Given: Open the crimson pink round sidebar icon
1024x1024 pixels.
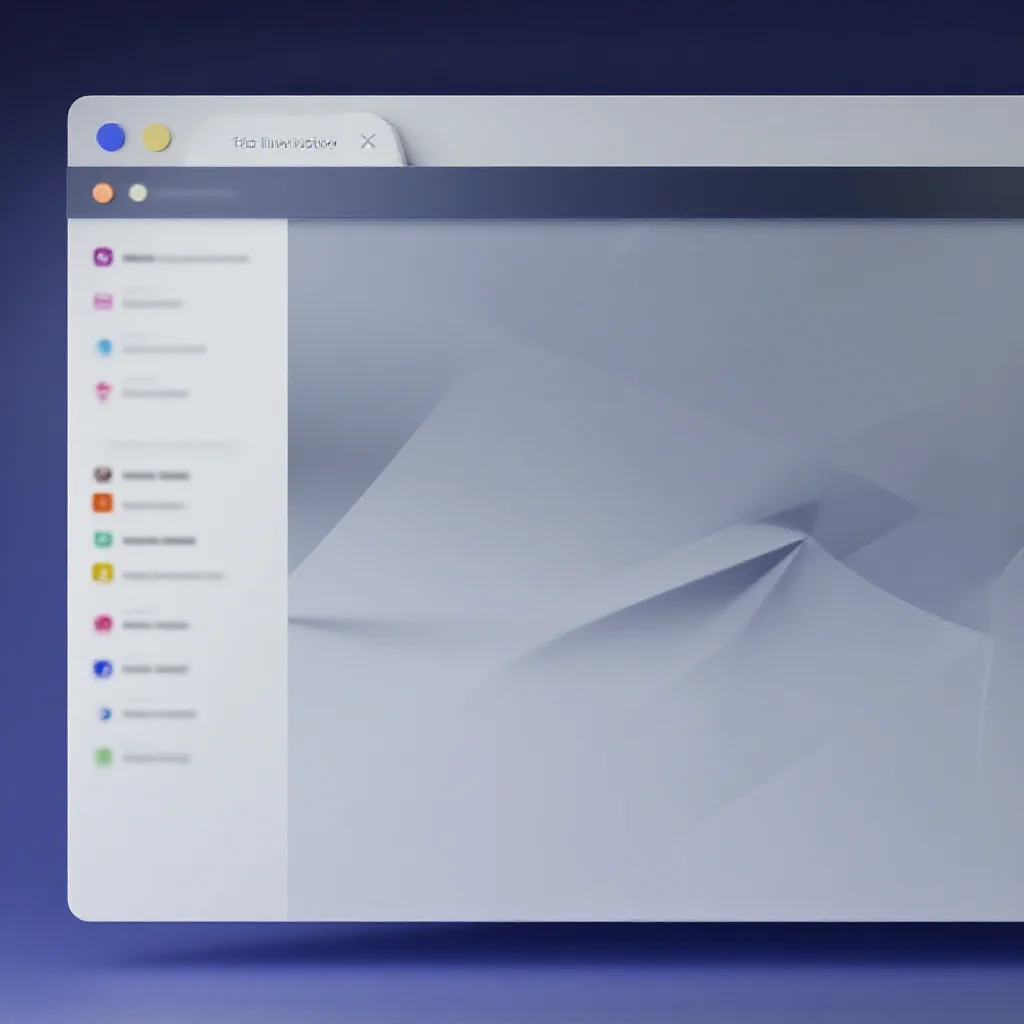Looking at the screenshot, I should click(x=103, y=624).
